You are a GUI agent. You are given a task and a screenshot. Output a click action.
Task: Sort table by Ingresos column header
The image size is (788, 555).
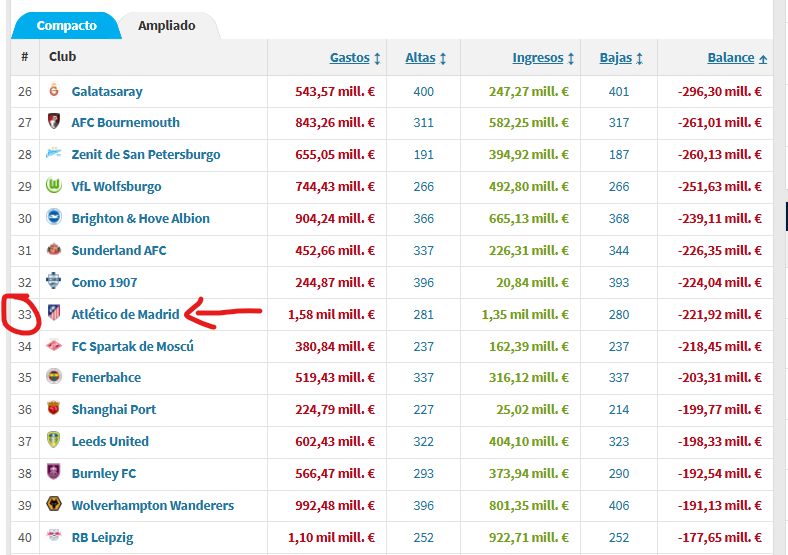click(538, 58)
